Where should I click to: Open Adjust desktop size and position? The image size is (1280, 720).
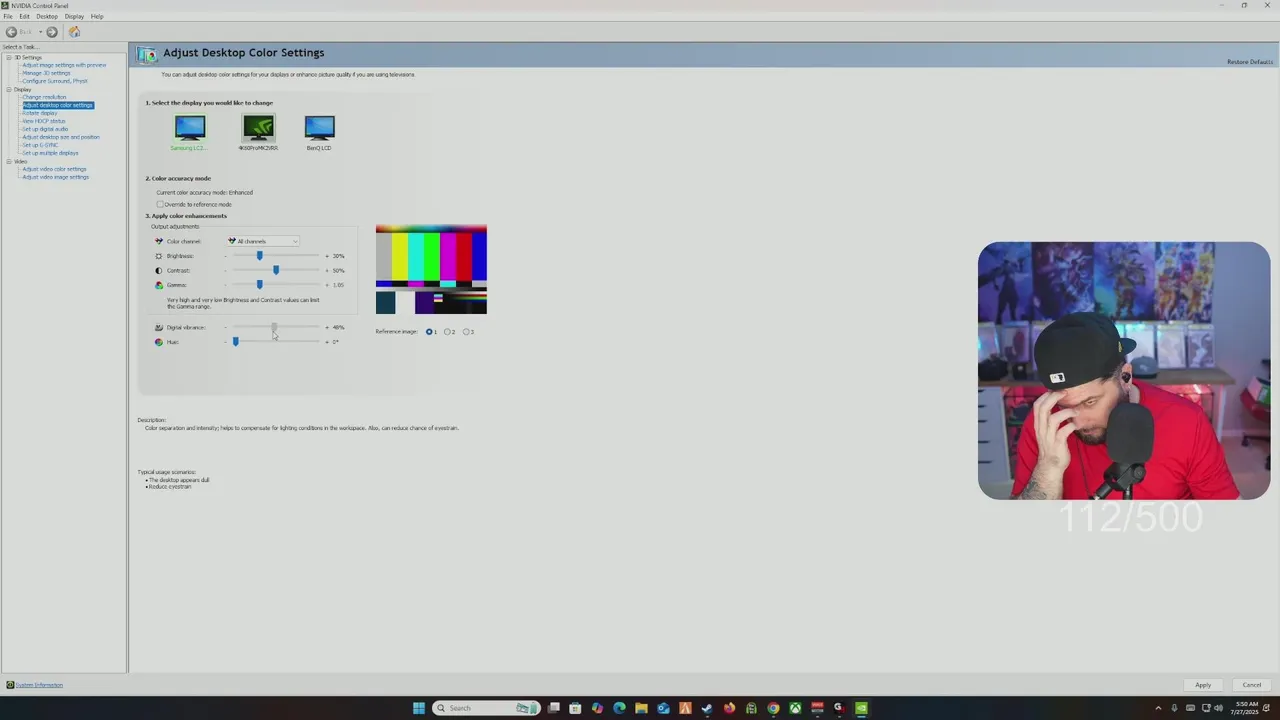61,137
